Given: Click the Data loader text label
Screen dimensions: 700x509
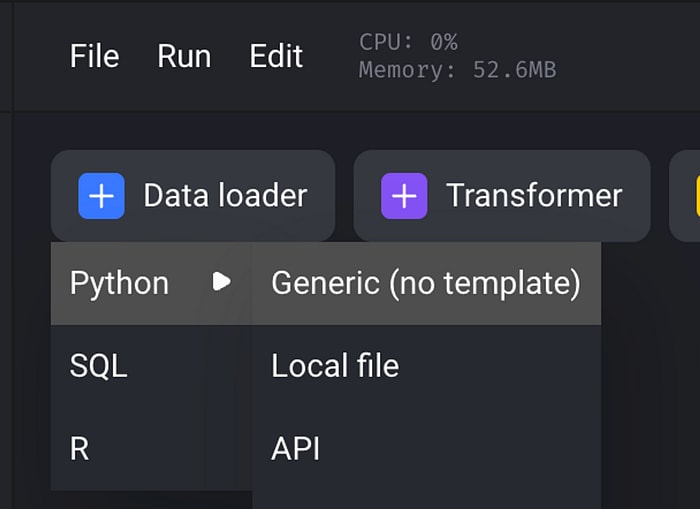Looking at the screenshot, I should click(225, 196).
